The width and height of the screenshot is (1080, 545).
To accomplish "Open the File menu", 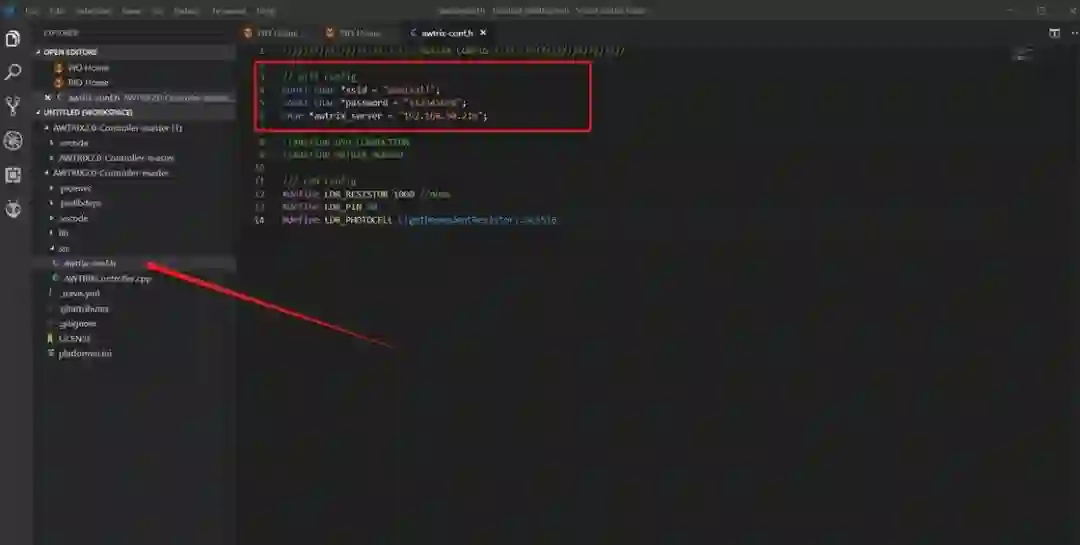I will (x=31, y=11).
